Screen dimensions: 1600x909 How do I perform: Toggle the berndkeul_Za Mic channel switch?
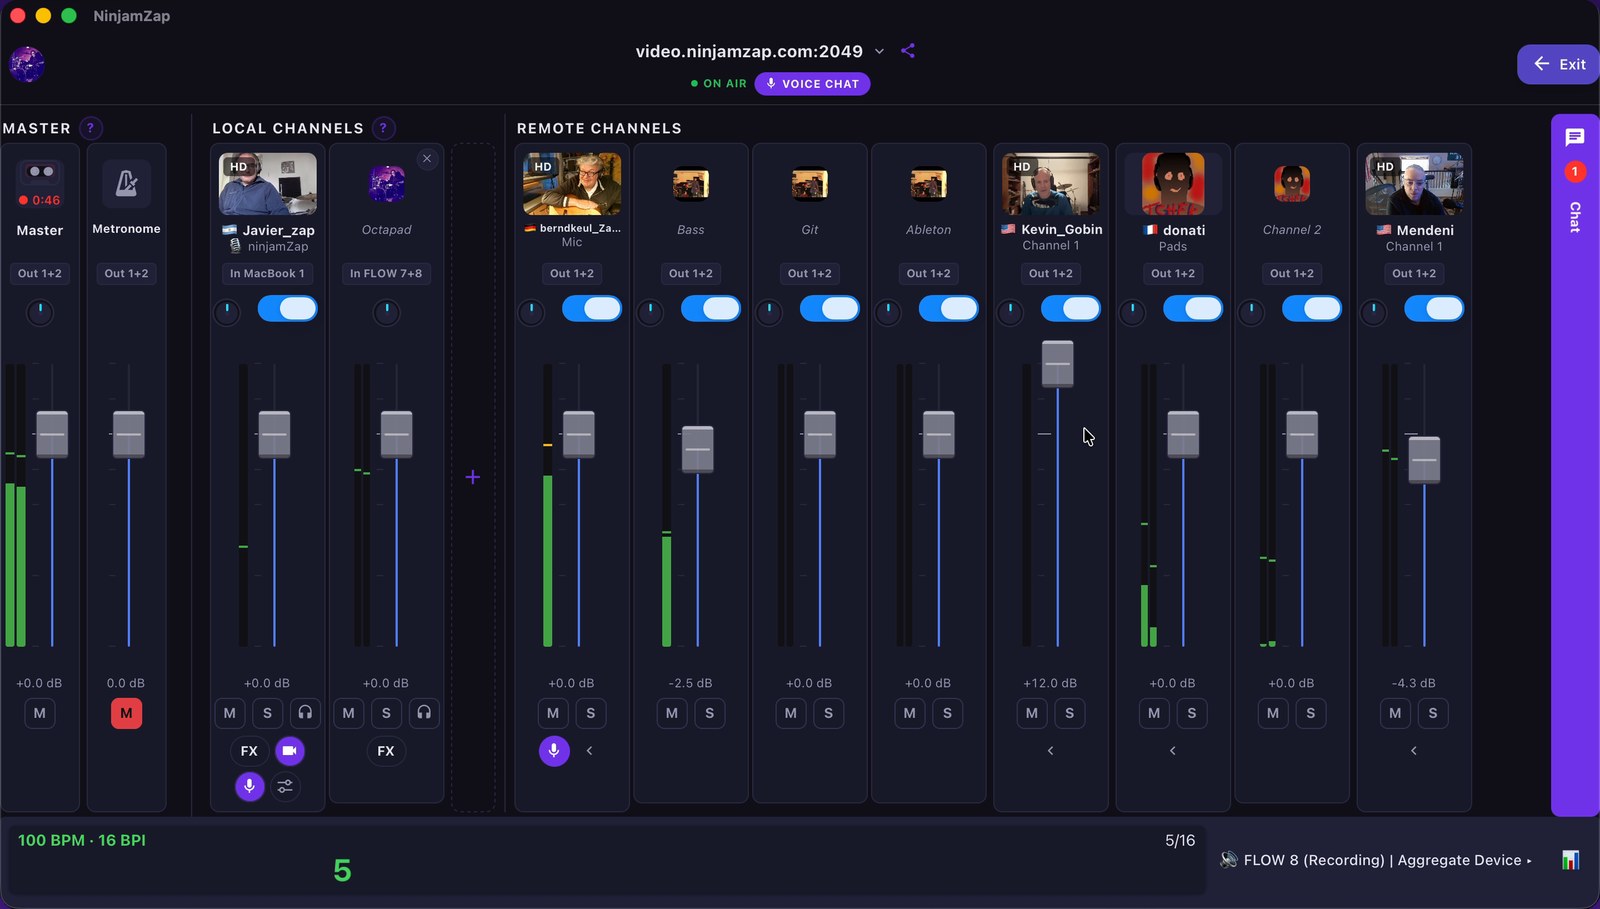[x=591, y=309]
